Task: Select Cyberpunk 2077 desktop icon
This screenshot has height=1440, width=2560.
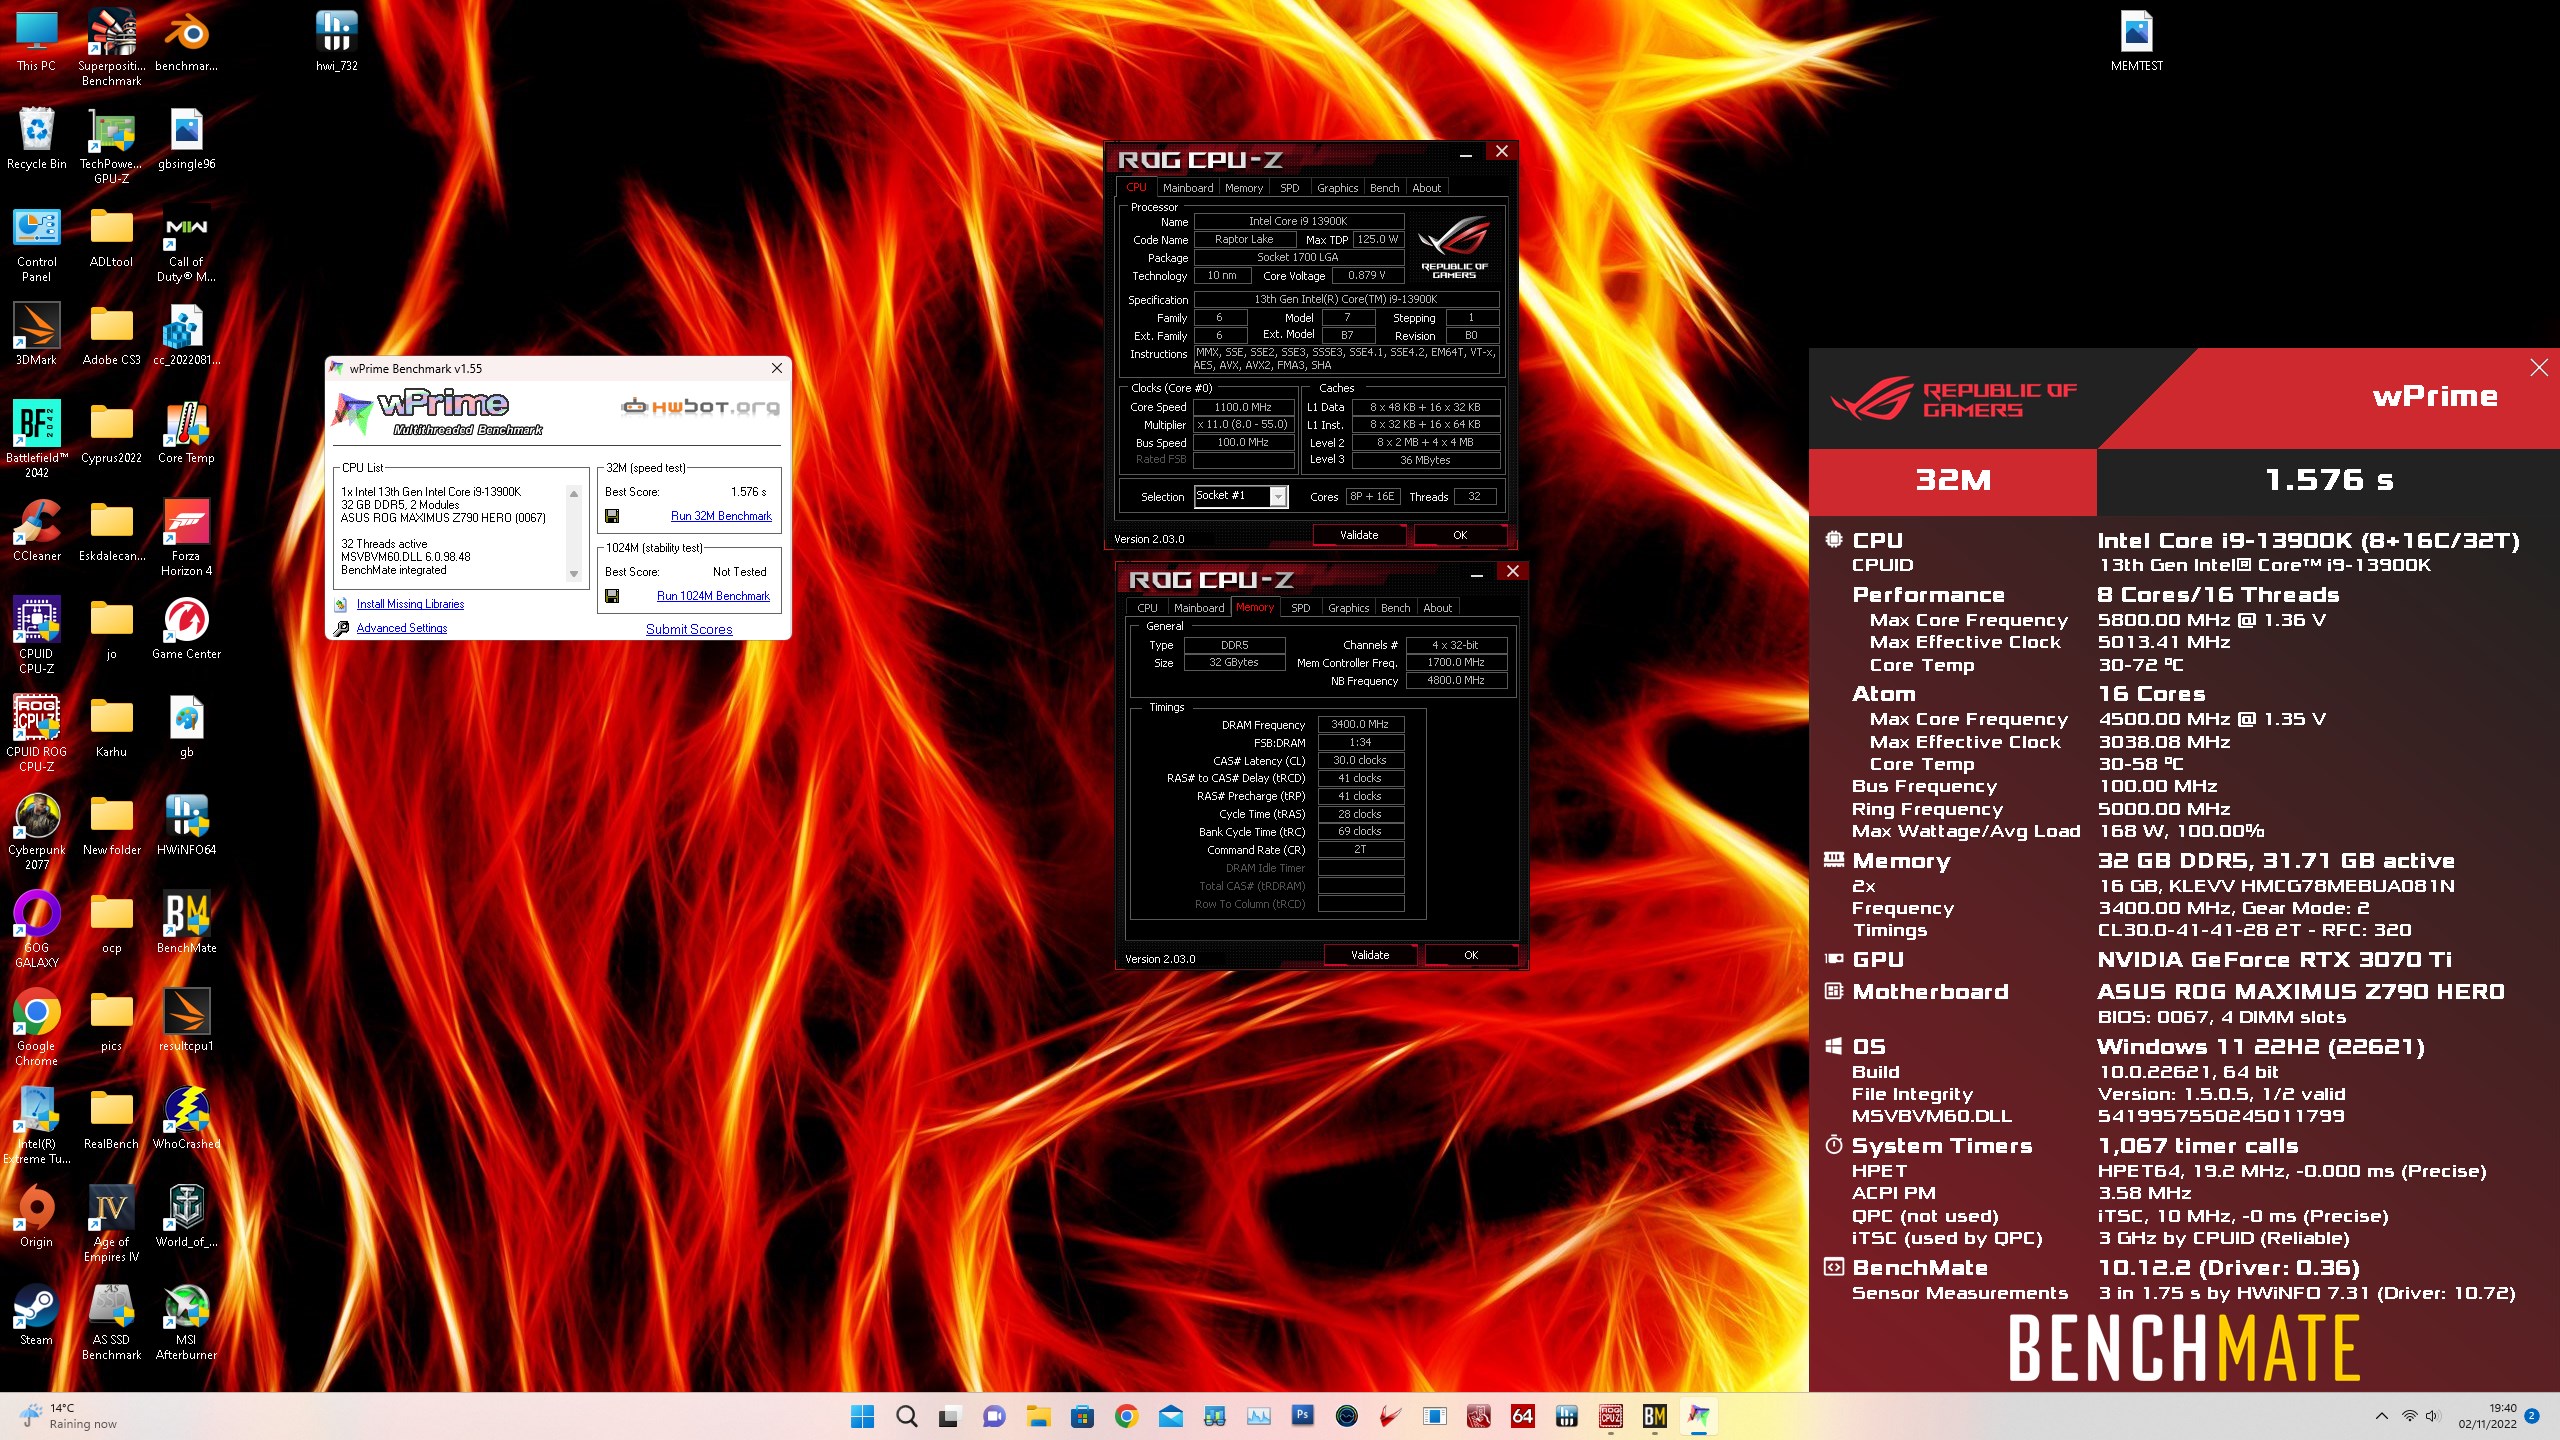Action: point(36,831)
